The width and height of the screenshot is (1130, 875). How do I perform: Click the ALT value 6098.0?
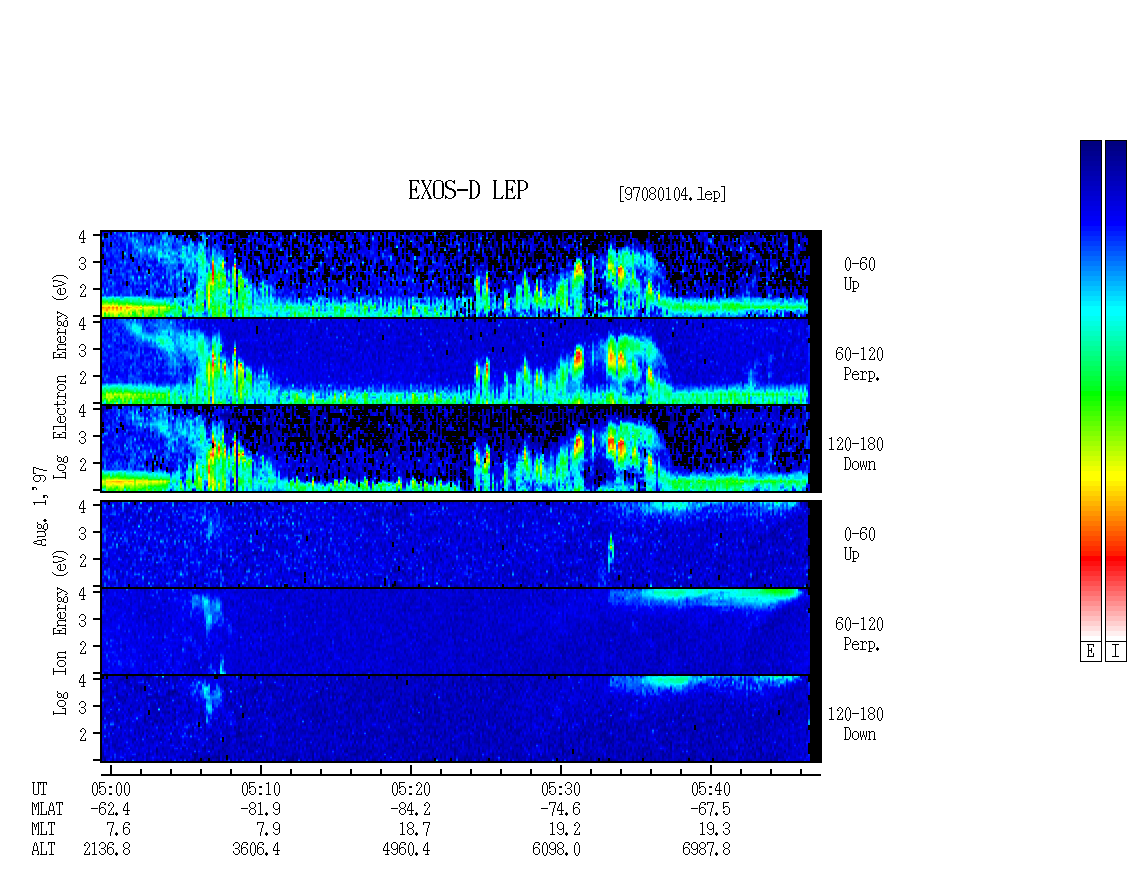coord(556,850)
